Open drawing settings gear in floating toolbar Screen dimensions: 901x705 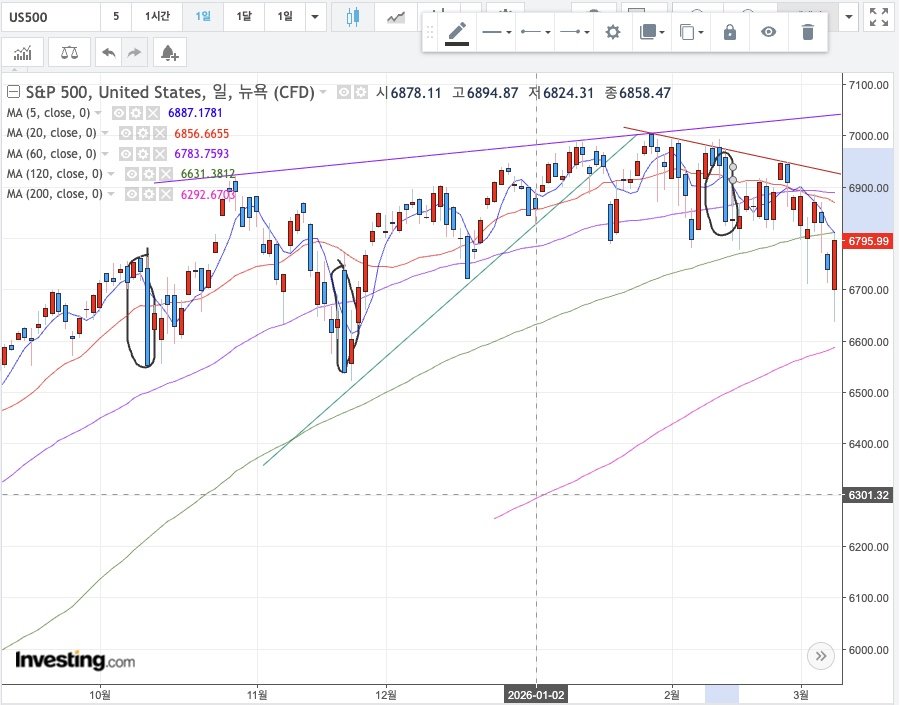[613, 32]
